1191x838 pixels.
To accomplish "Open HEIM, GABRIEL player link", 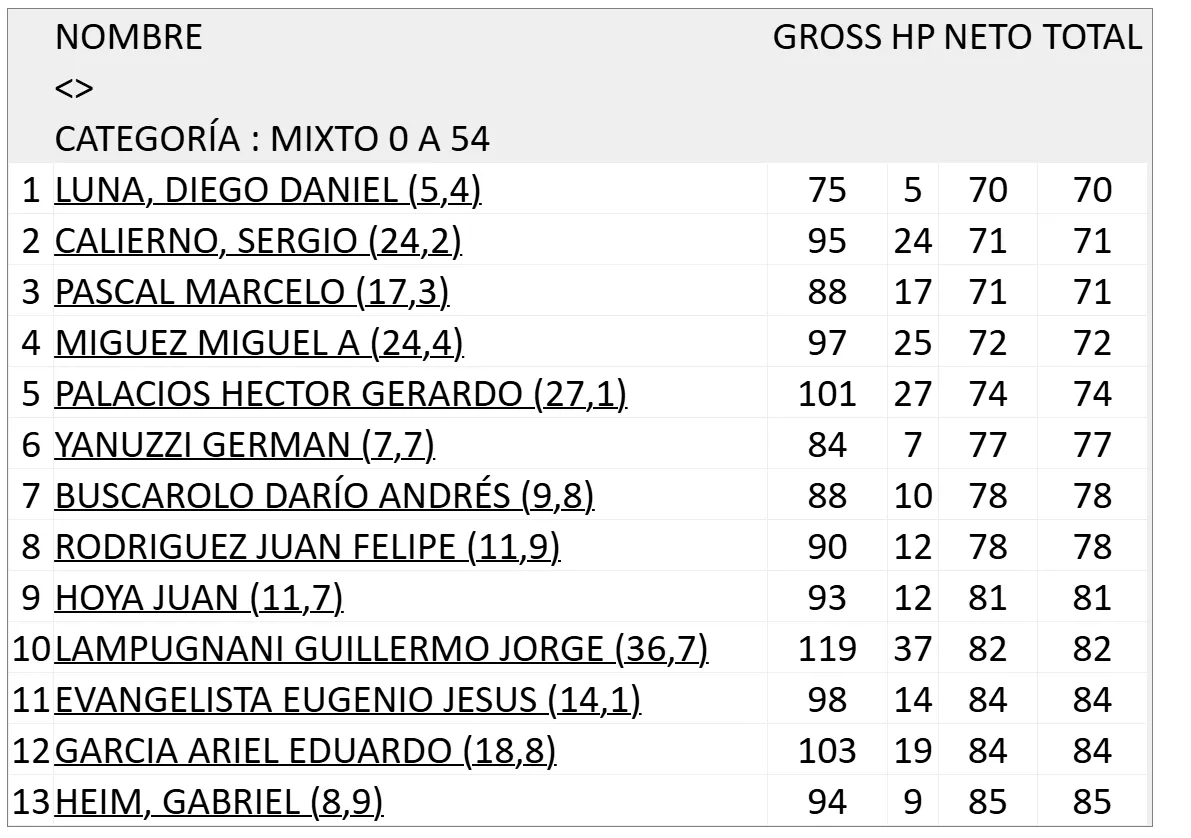I will [219, 802].
